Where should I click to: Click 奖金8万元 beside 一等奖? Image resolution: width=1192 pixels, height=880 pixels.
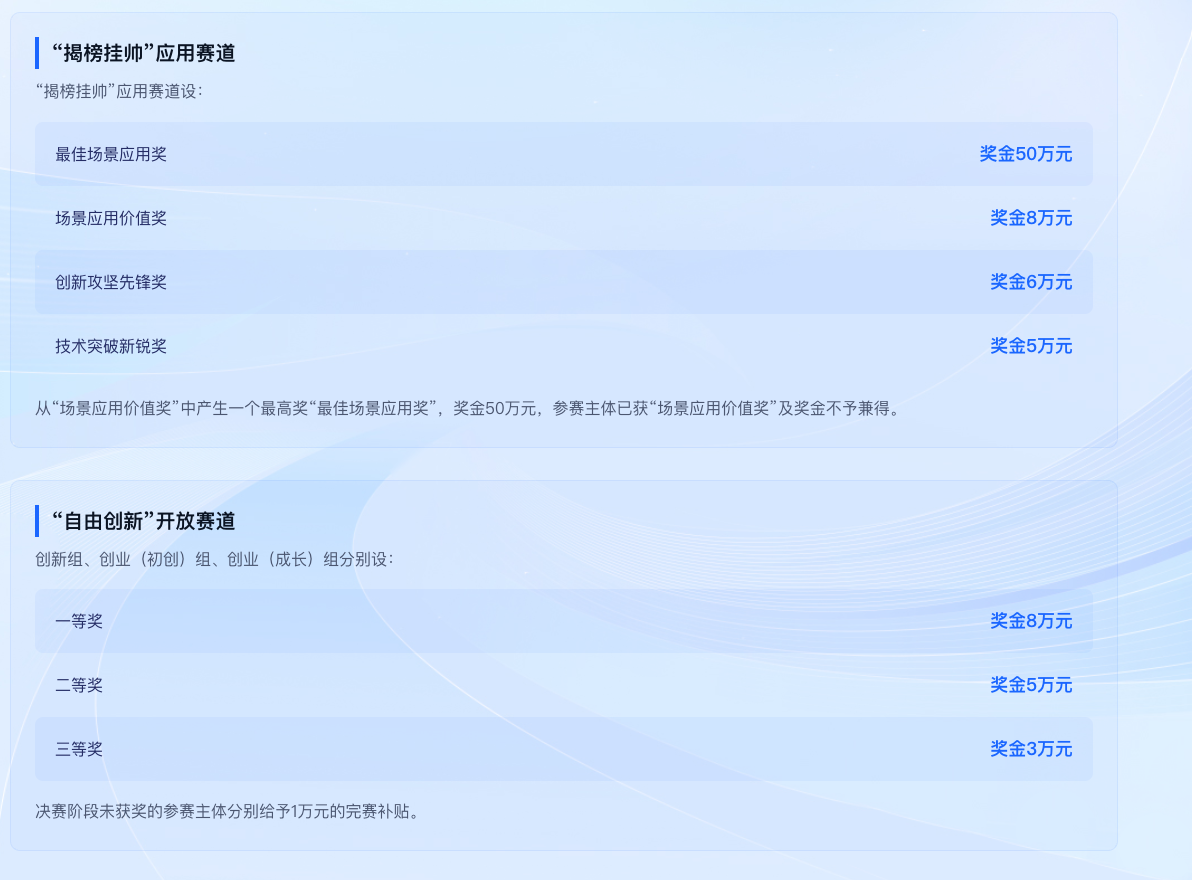point(1031,621)
